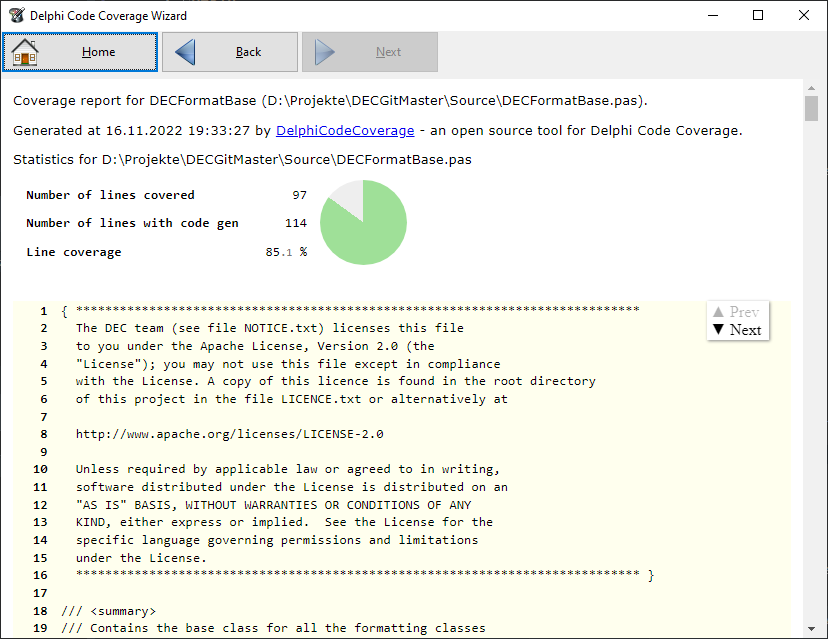The height and width of the screenshot is (639, 828).
Task: Click the Delphi Code Coverage Wizard title icon
Action: pos(16,15)
